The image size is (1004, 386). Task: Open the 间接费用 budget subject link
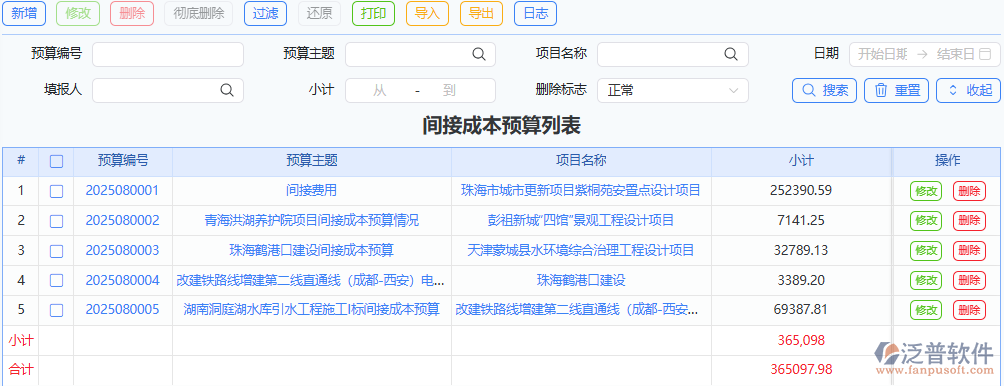pos(312,191)
